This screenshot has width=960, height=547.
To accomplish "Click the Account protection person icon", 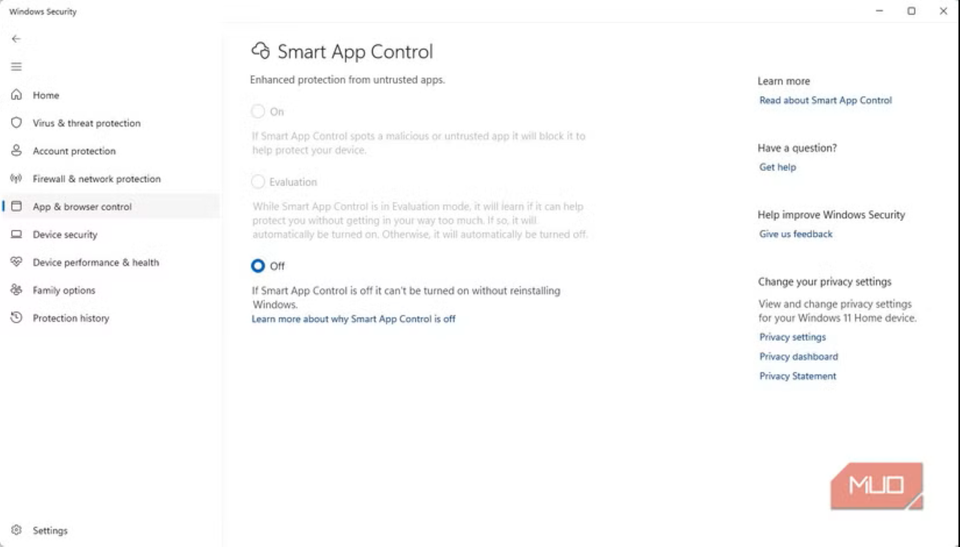I will pyautogui.click(x=16, y=151).
